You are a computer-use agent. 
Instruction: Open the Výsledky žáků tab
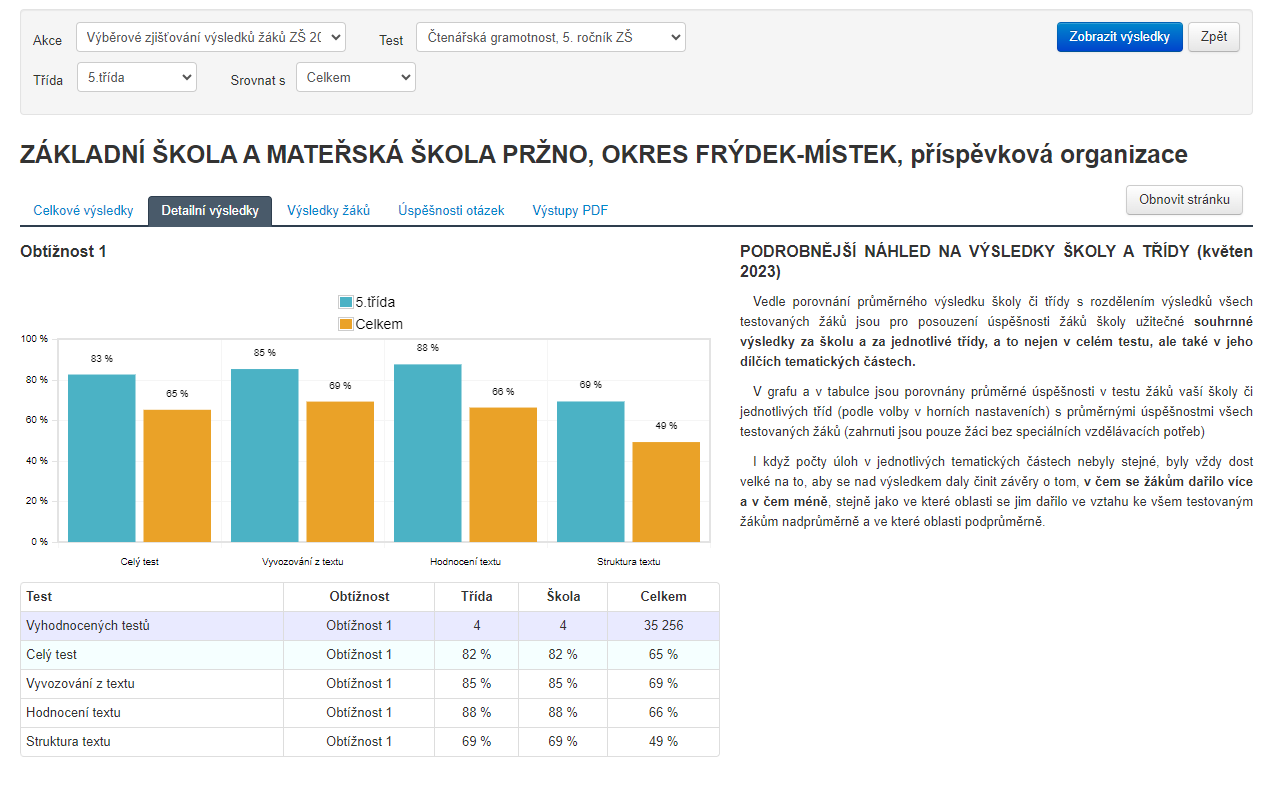point(328,211)
